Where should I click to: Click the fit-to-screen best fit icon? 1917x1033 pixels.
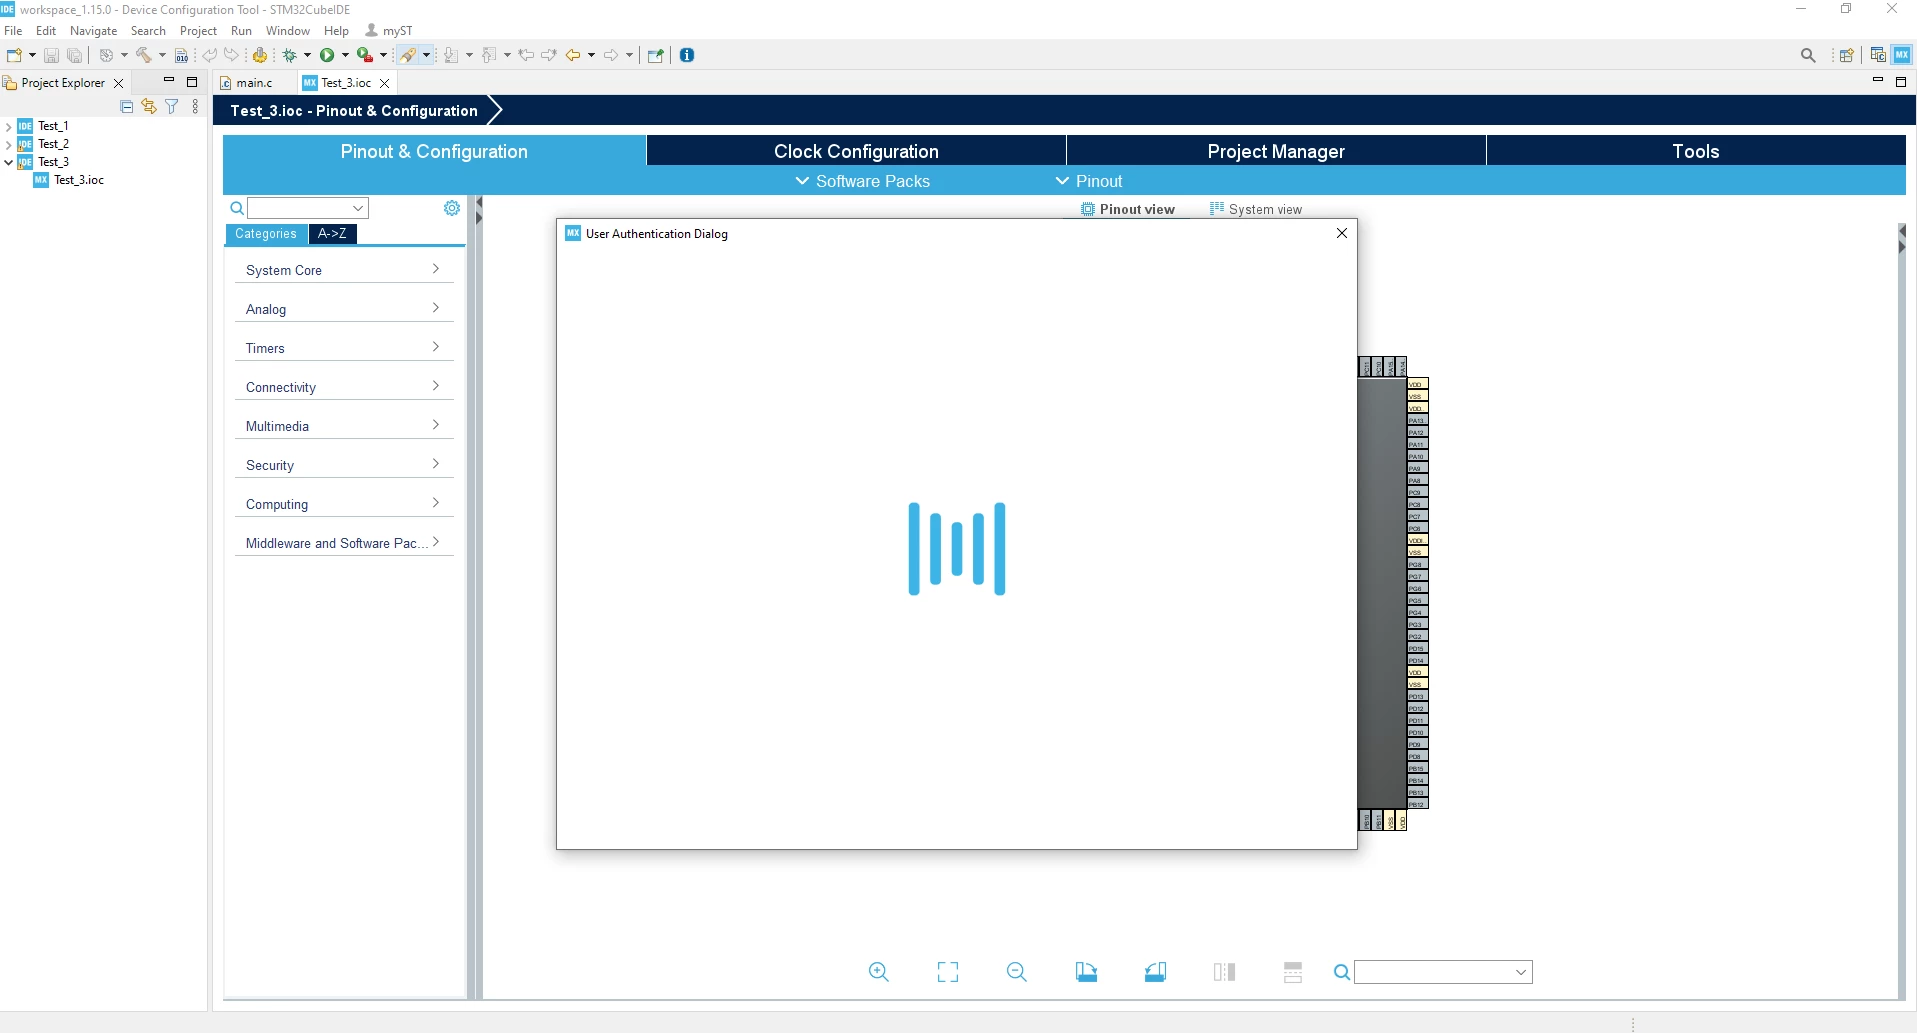(x=948, y=972)
